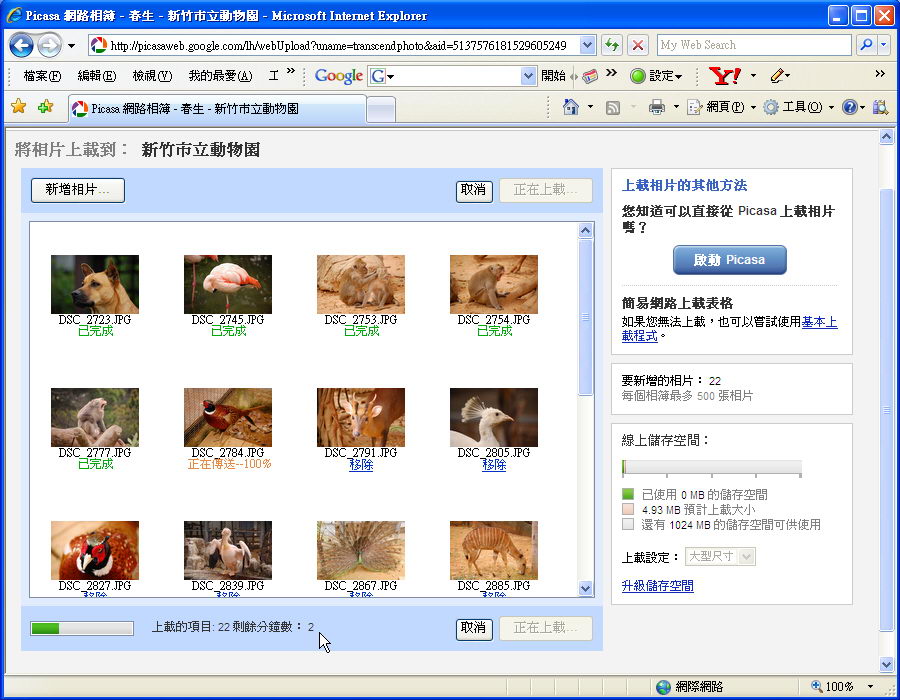Click the 取消 button beside 新增相片

point(474,190)
